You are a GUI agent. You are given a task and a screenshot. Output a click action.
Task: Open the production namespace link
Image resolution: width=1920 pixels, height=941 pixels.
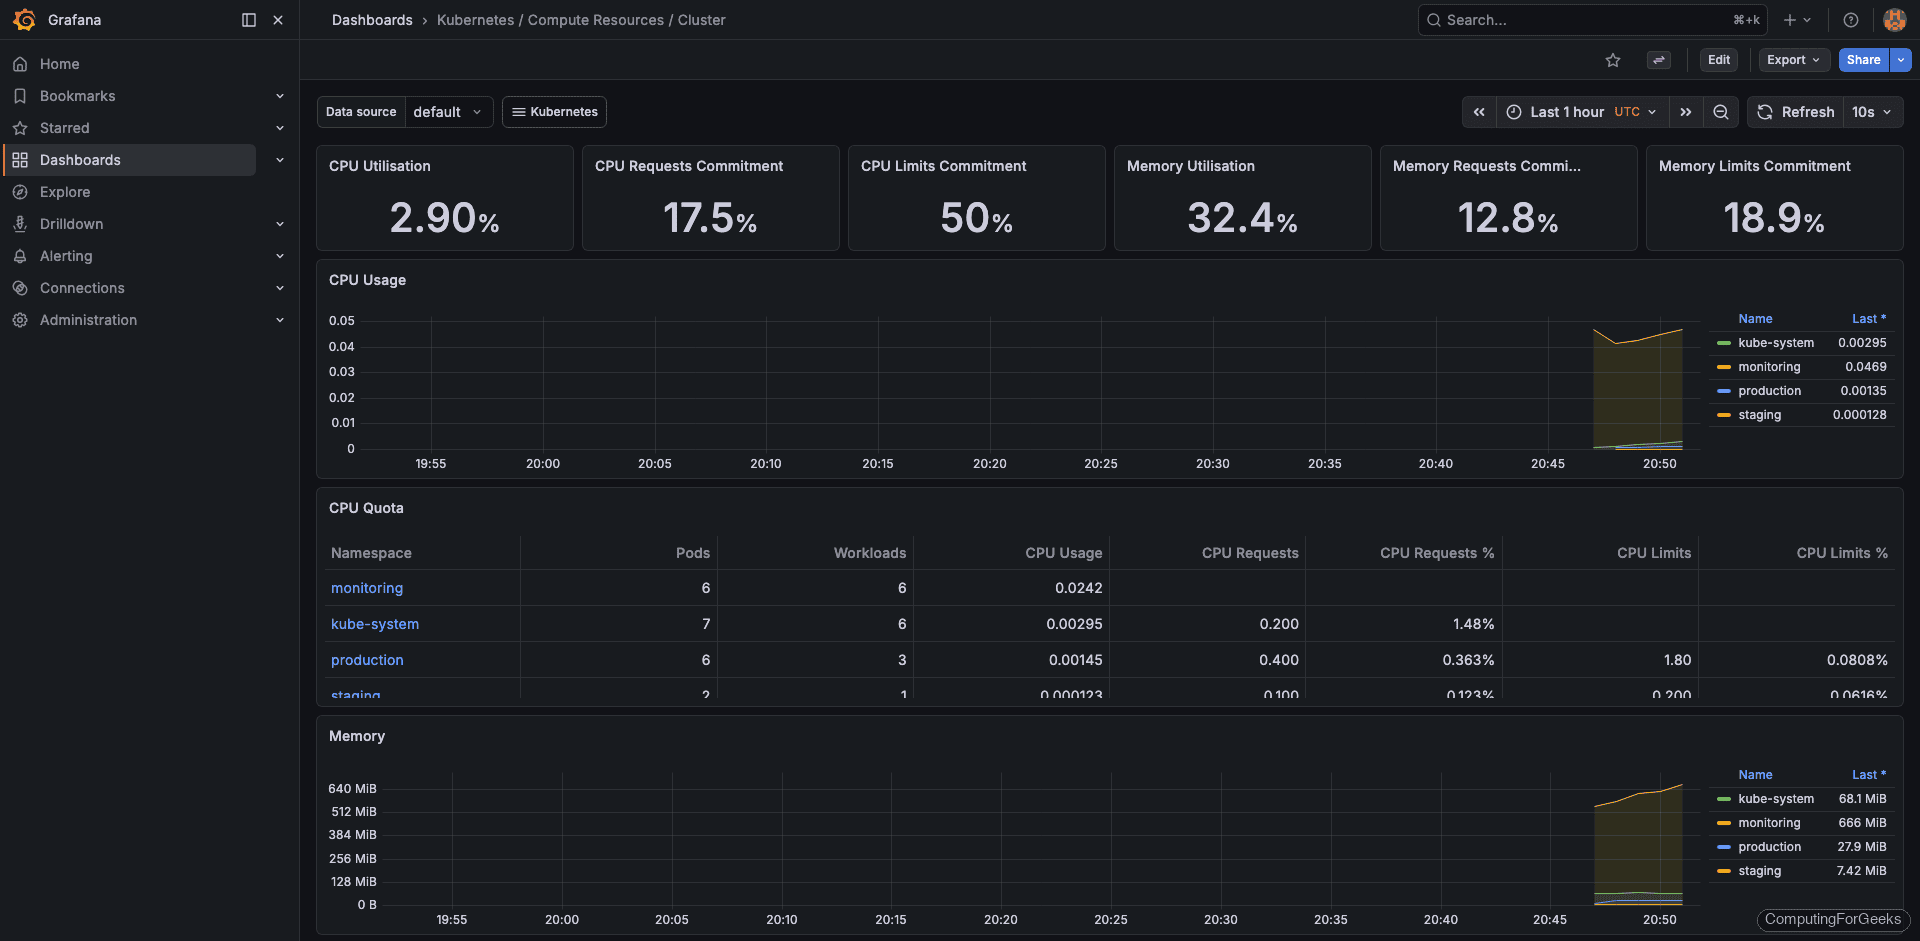click(x=366, y=659)
